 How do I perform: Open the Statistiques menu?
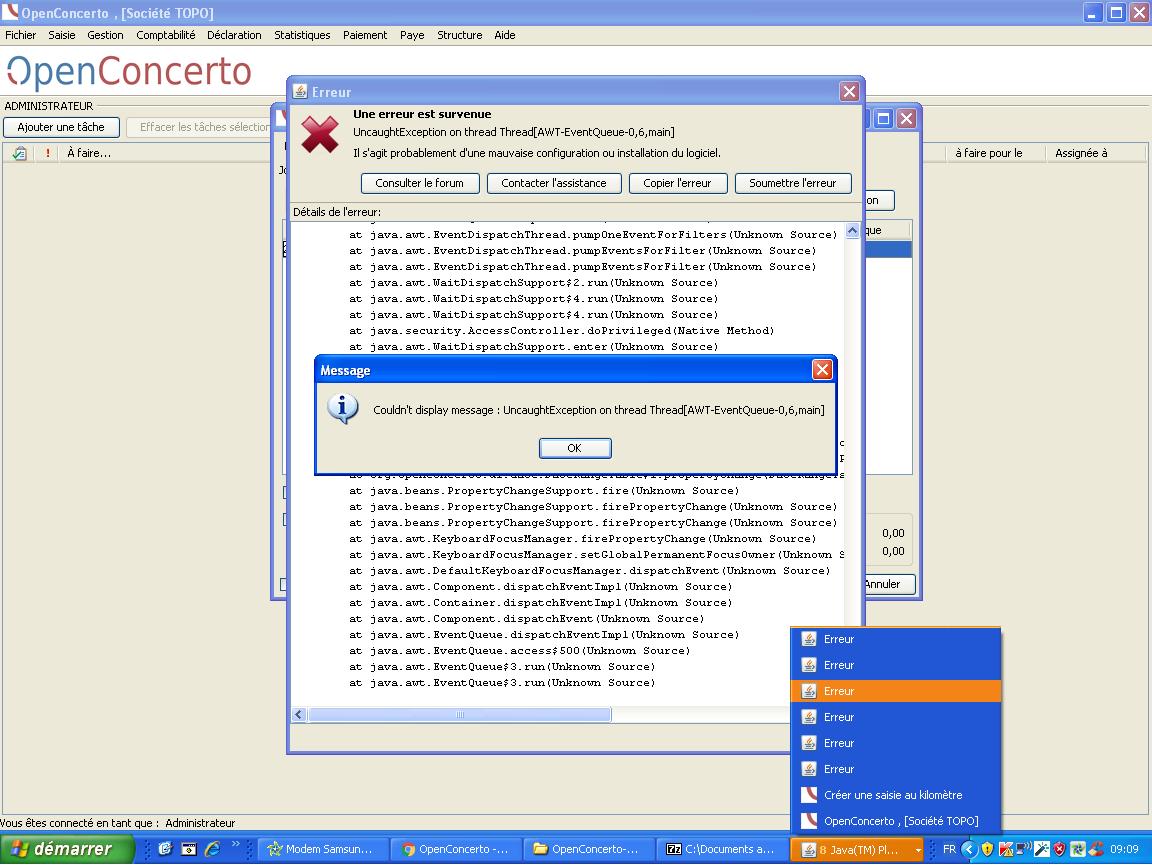[x=302, y=35]
